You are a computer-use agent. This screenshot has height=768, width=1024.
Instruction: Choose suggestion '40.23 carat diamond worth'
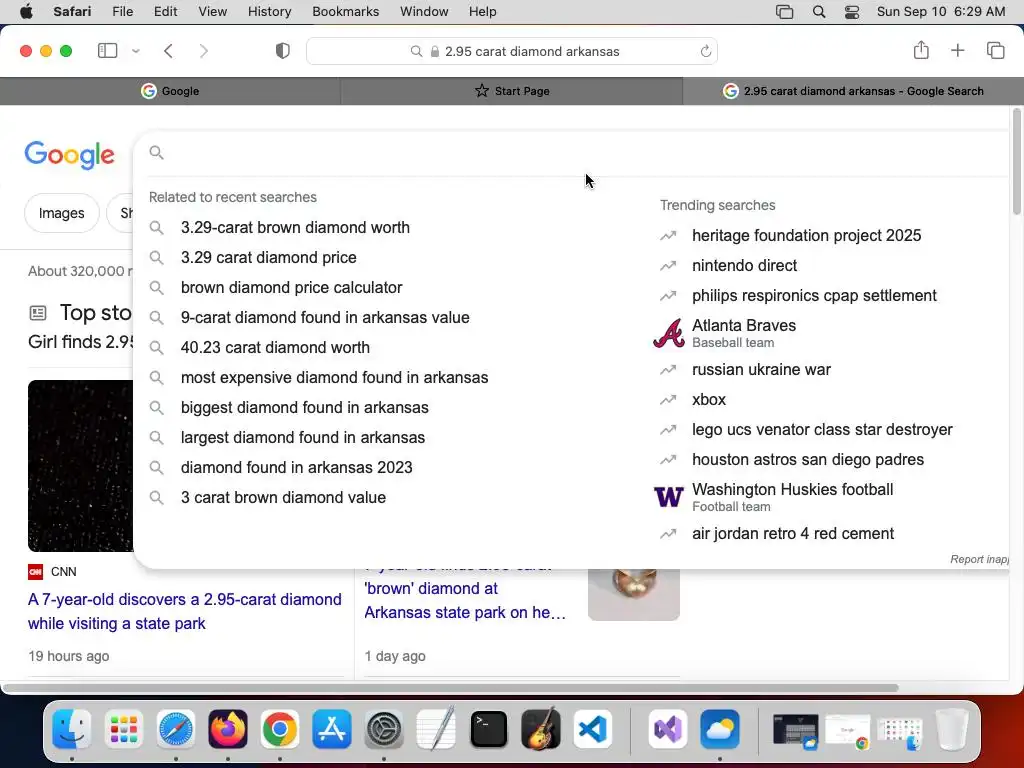pos(275,347)
